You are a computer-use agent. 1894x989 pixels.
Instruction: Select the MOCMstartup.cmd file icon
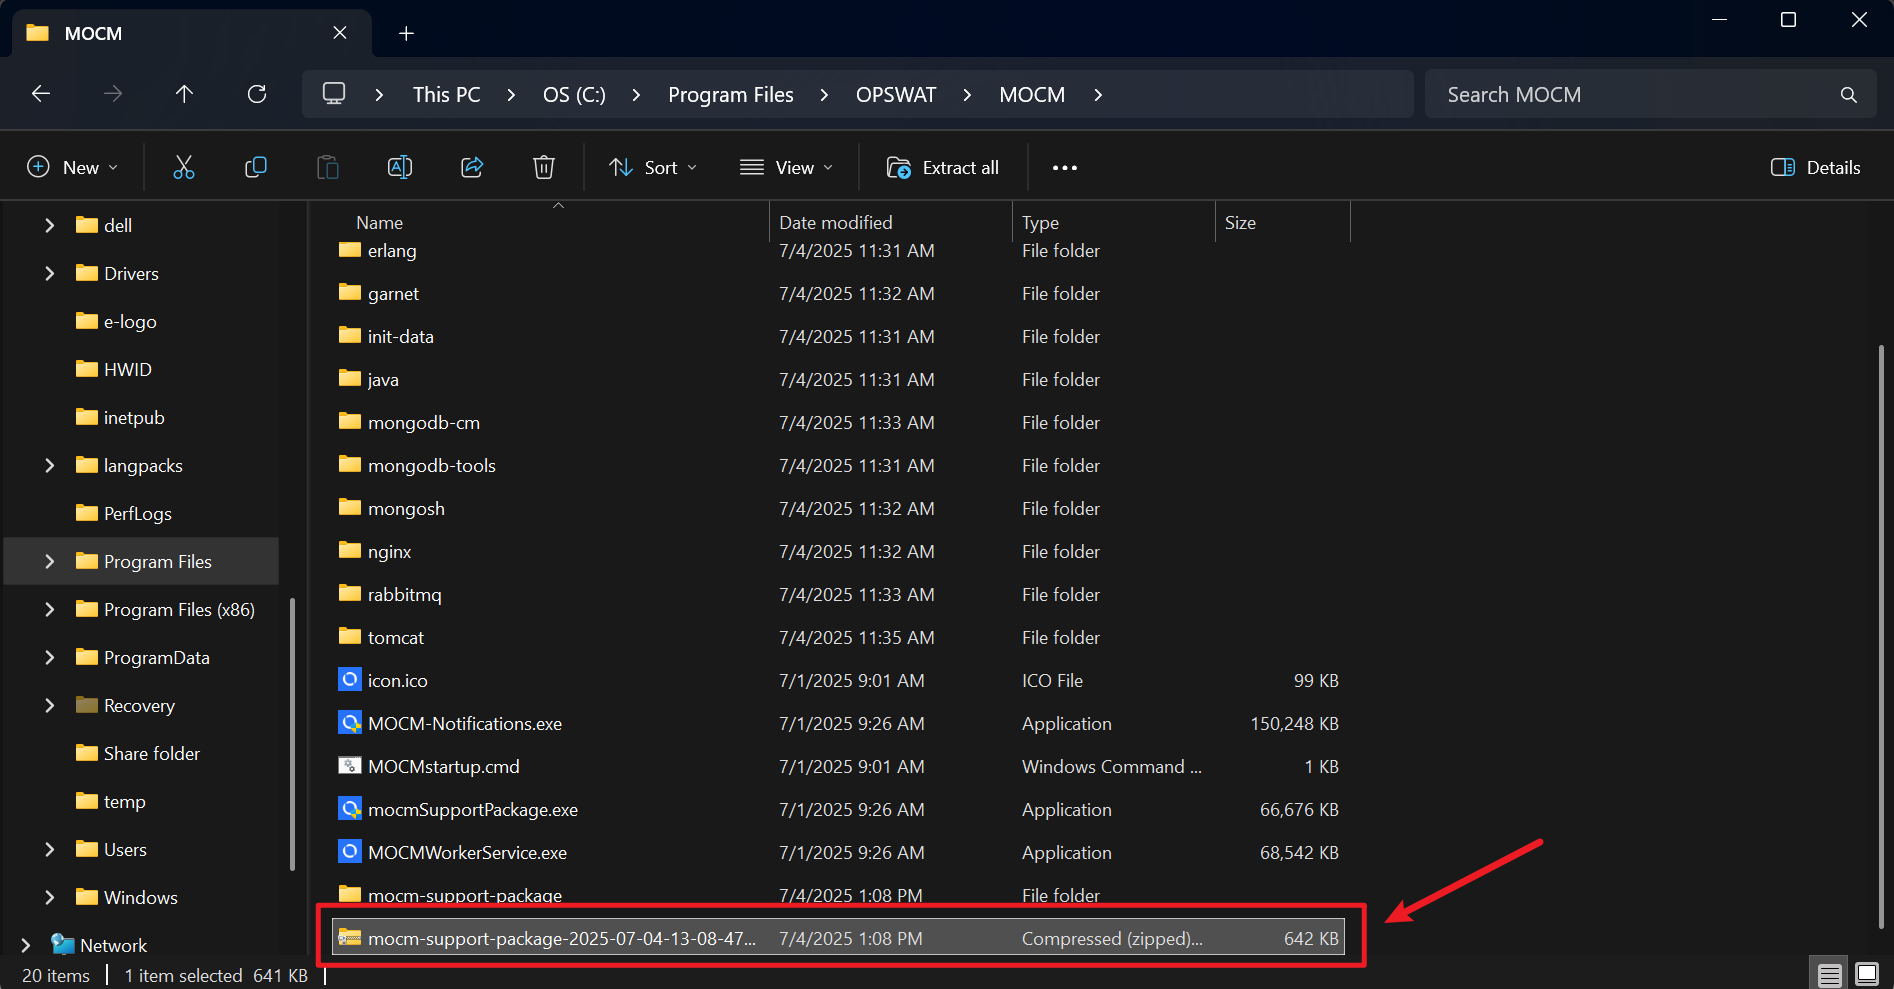(349, 766)
